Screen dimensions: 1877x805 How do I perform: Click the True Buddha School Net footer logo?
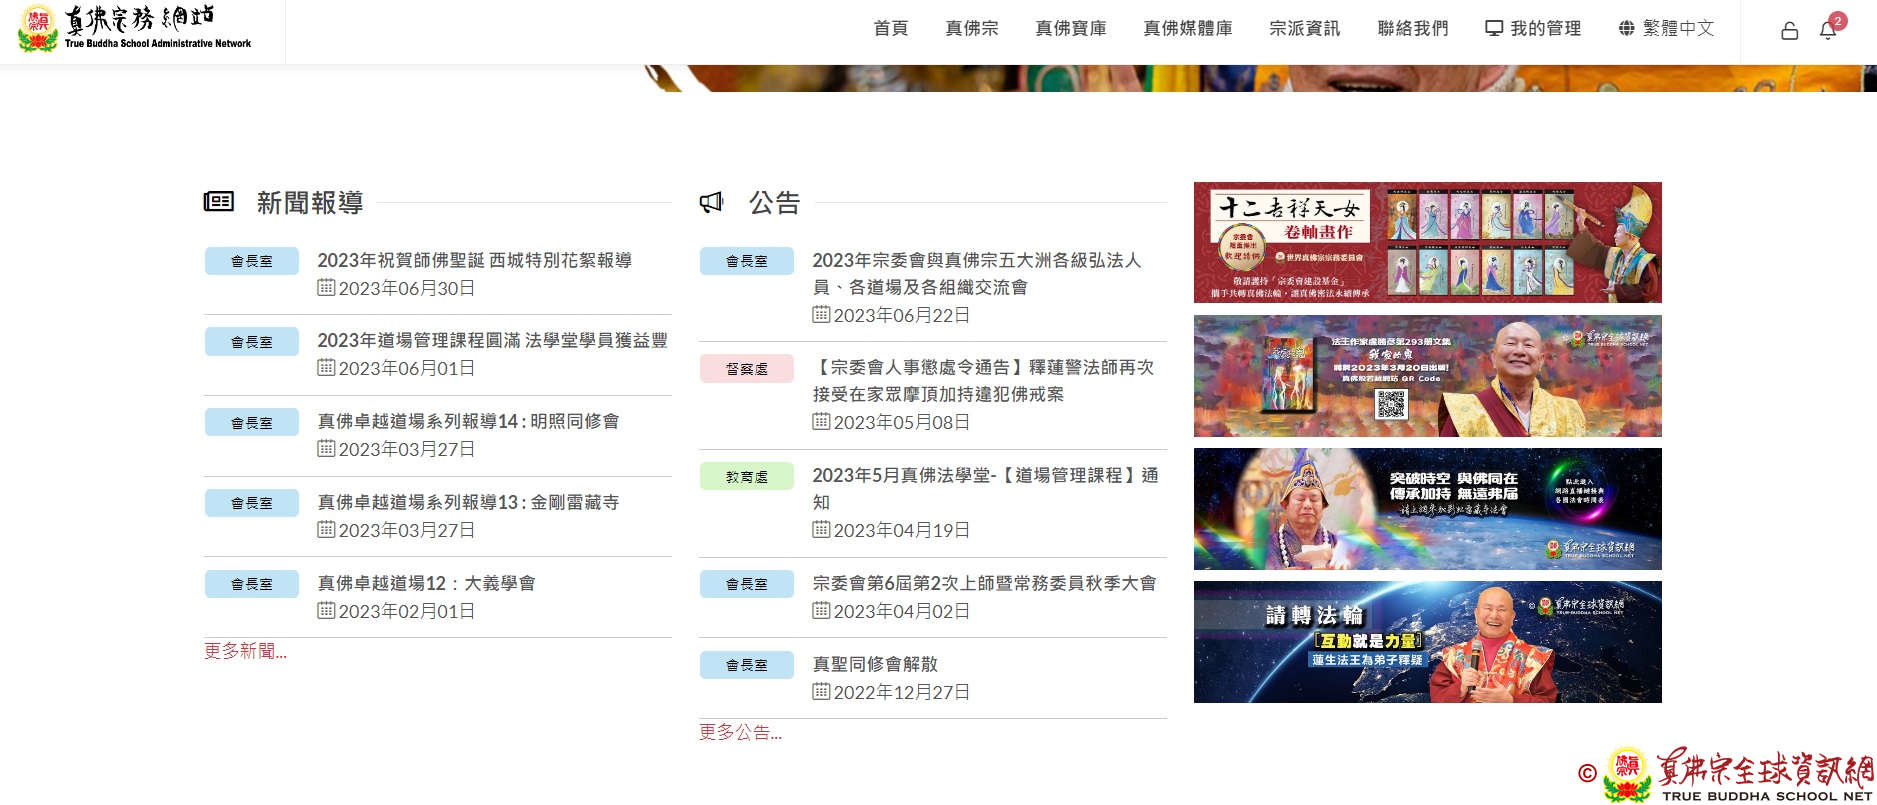pyautogui.click(x=1738, y=775)
